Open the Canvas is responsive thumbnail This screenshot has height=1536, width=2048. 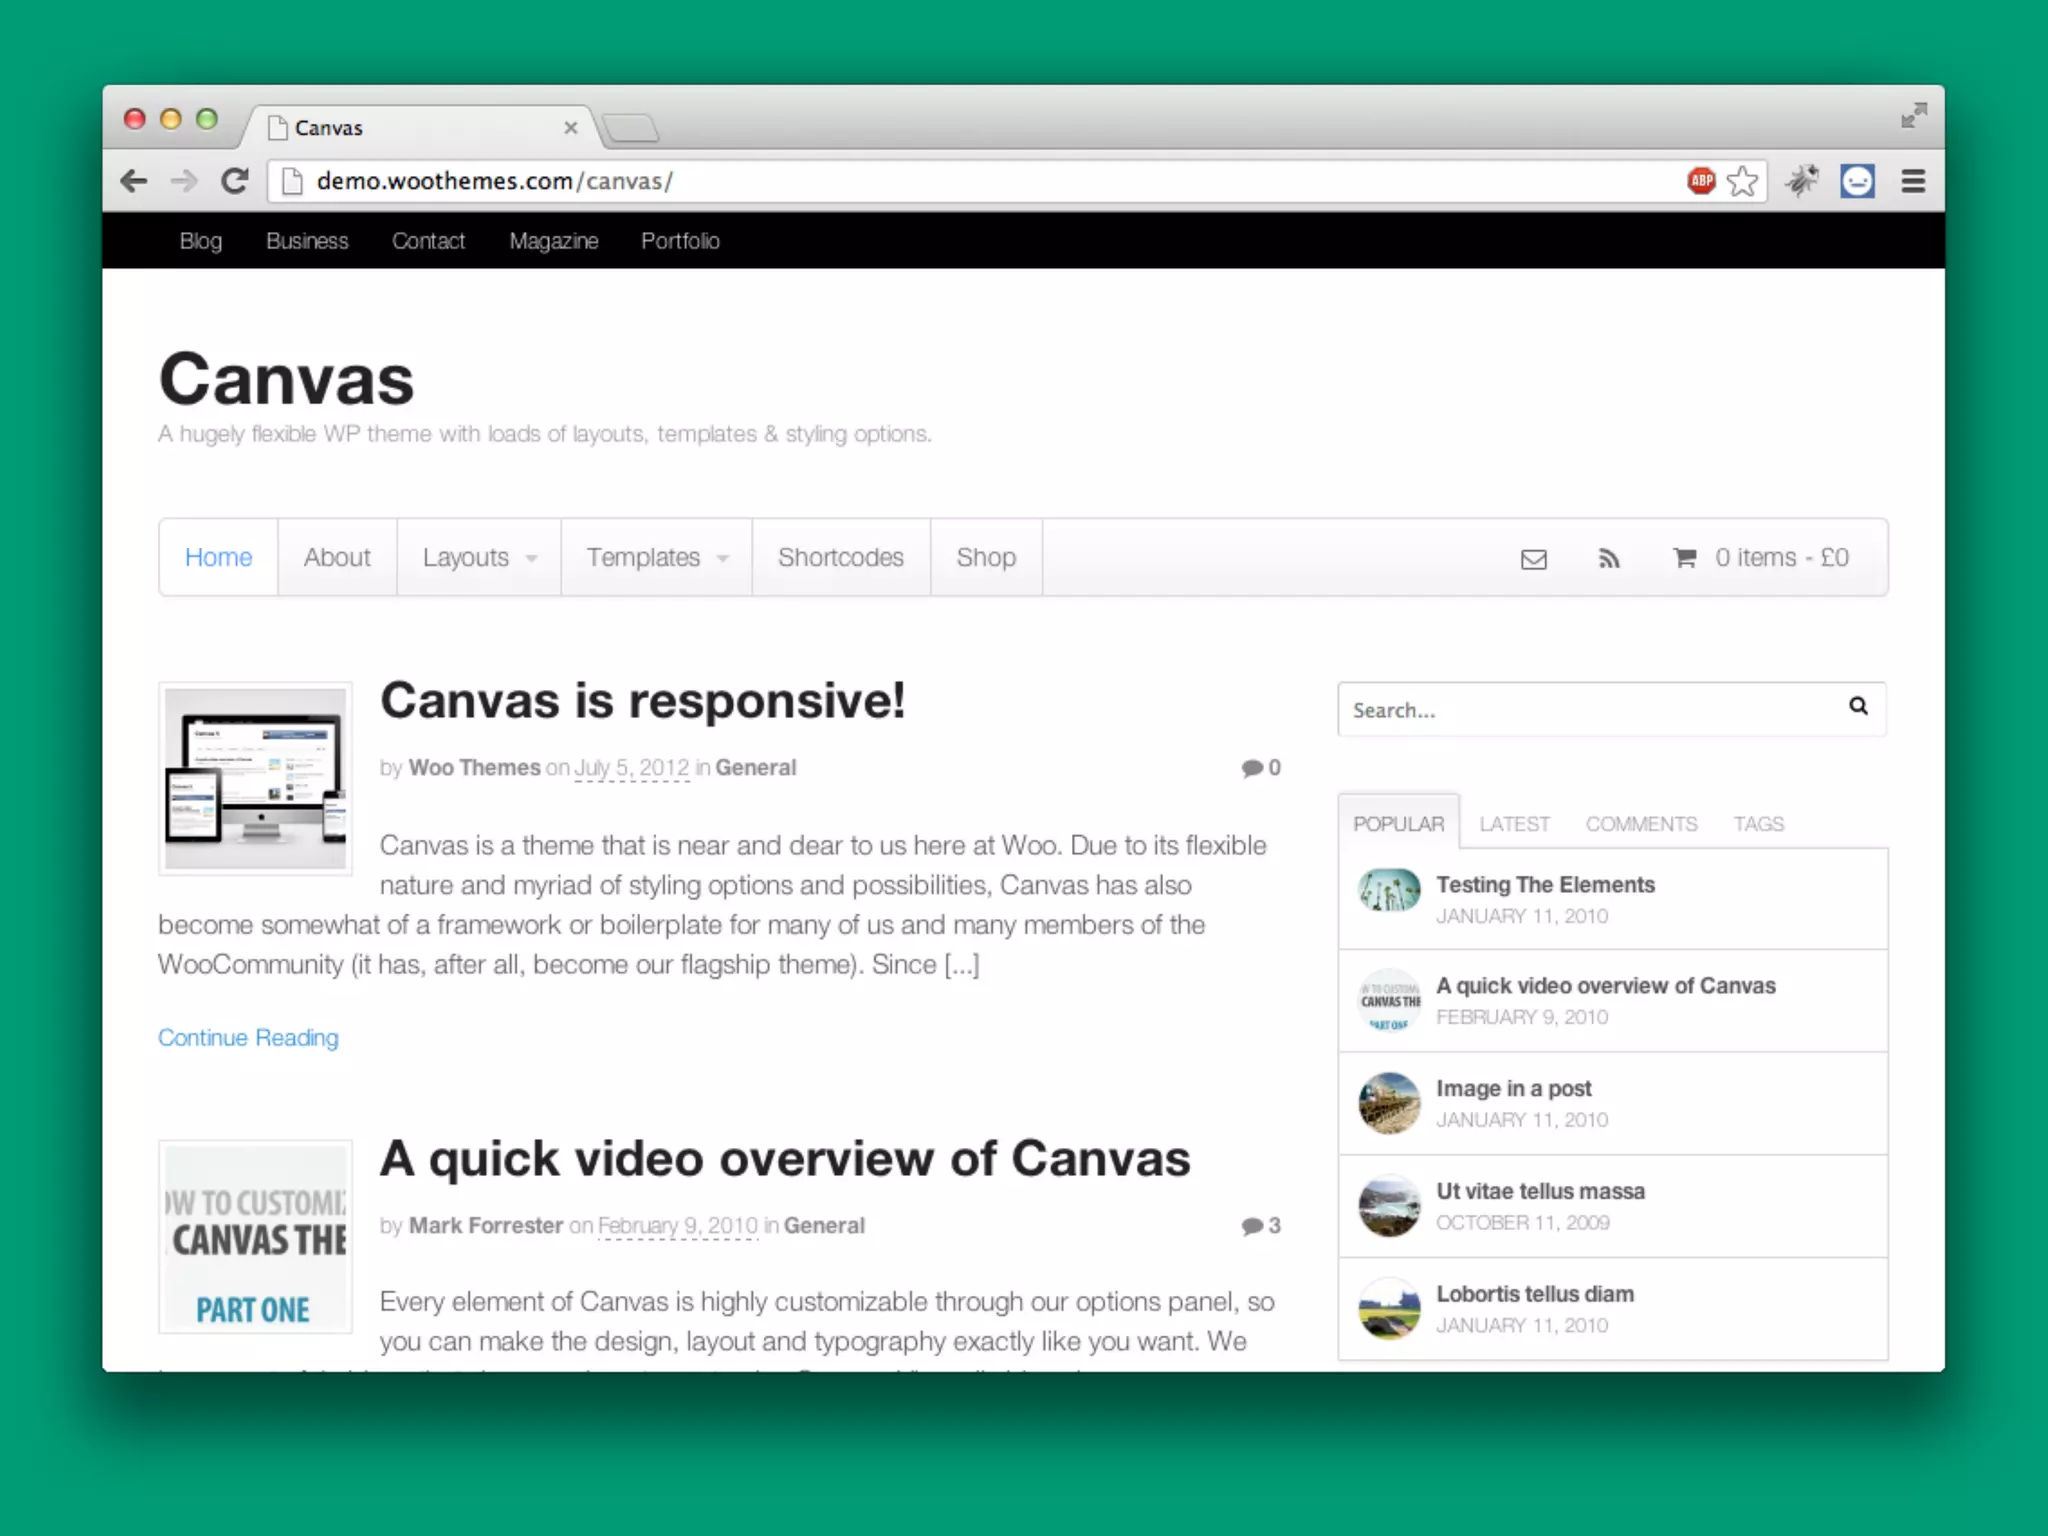[255, 778]
